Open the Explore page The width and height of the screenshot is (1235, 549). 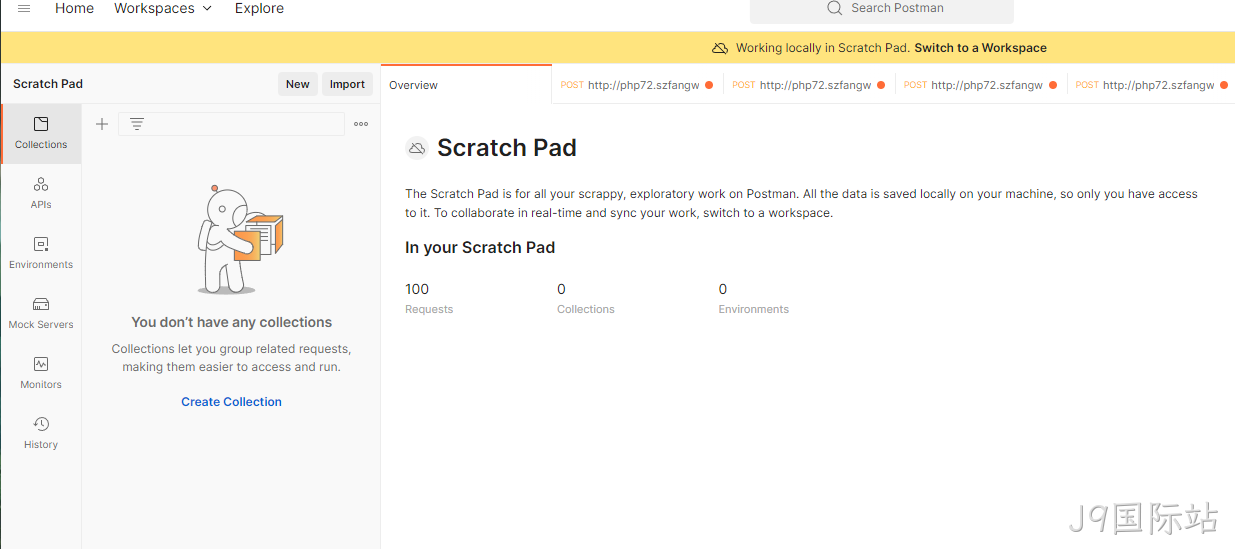pyautogui.click(x=259, y=8)
